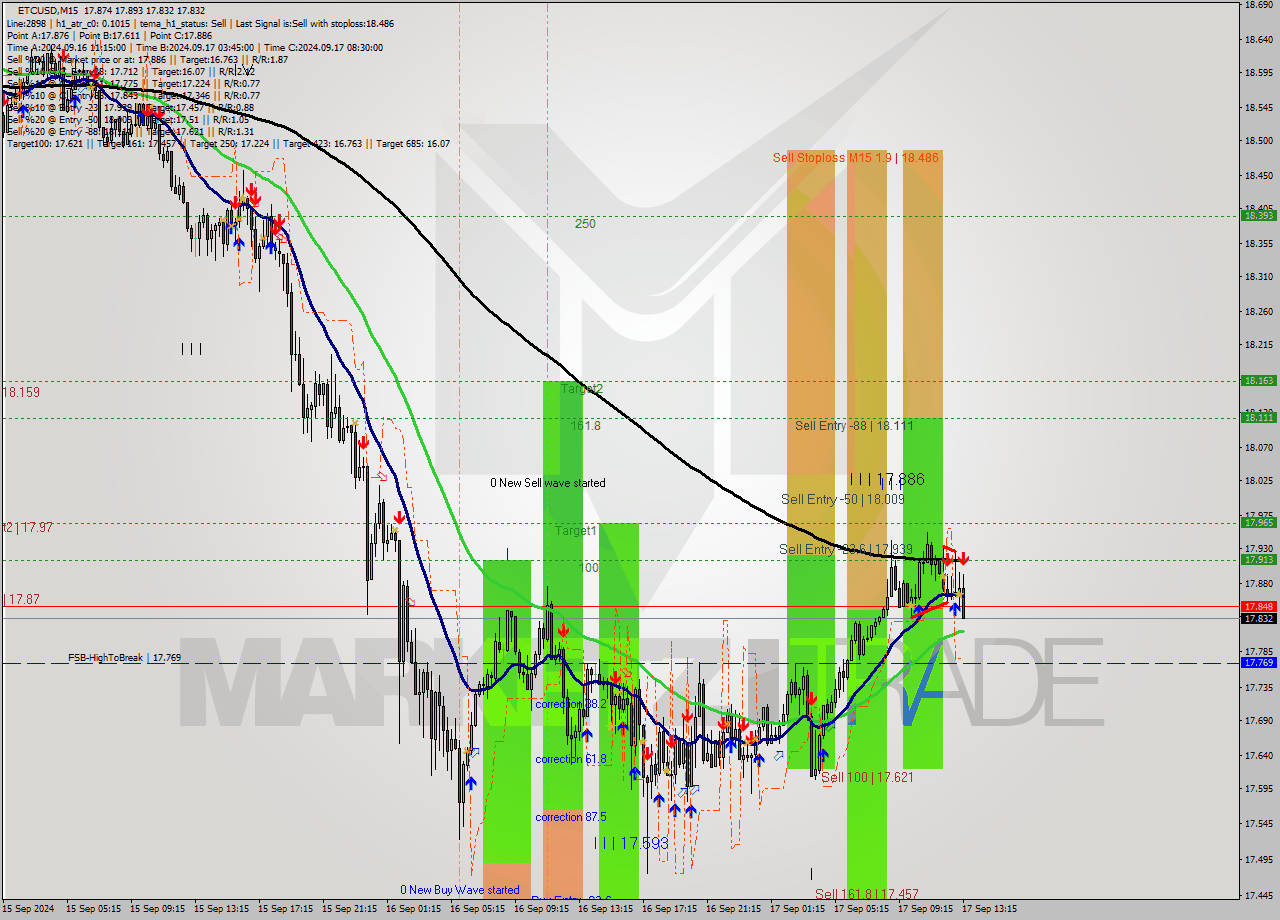Viewport: 1280px width, 920px height.
Task: Select the 'Target2' label on the chart
Action: pyautogui.click(x=581, y=388)
